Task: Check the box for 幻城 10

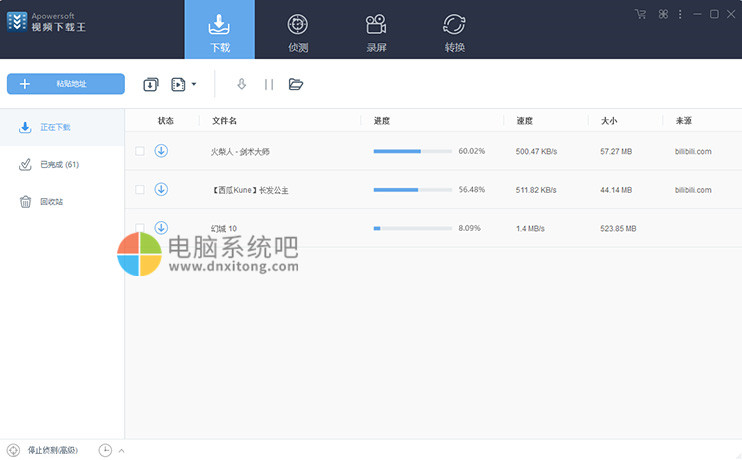Action: (140, 228)
